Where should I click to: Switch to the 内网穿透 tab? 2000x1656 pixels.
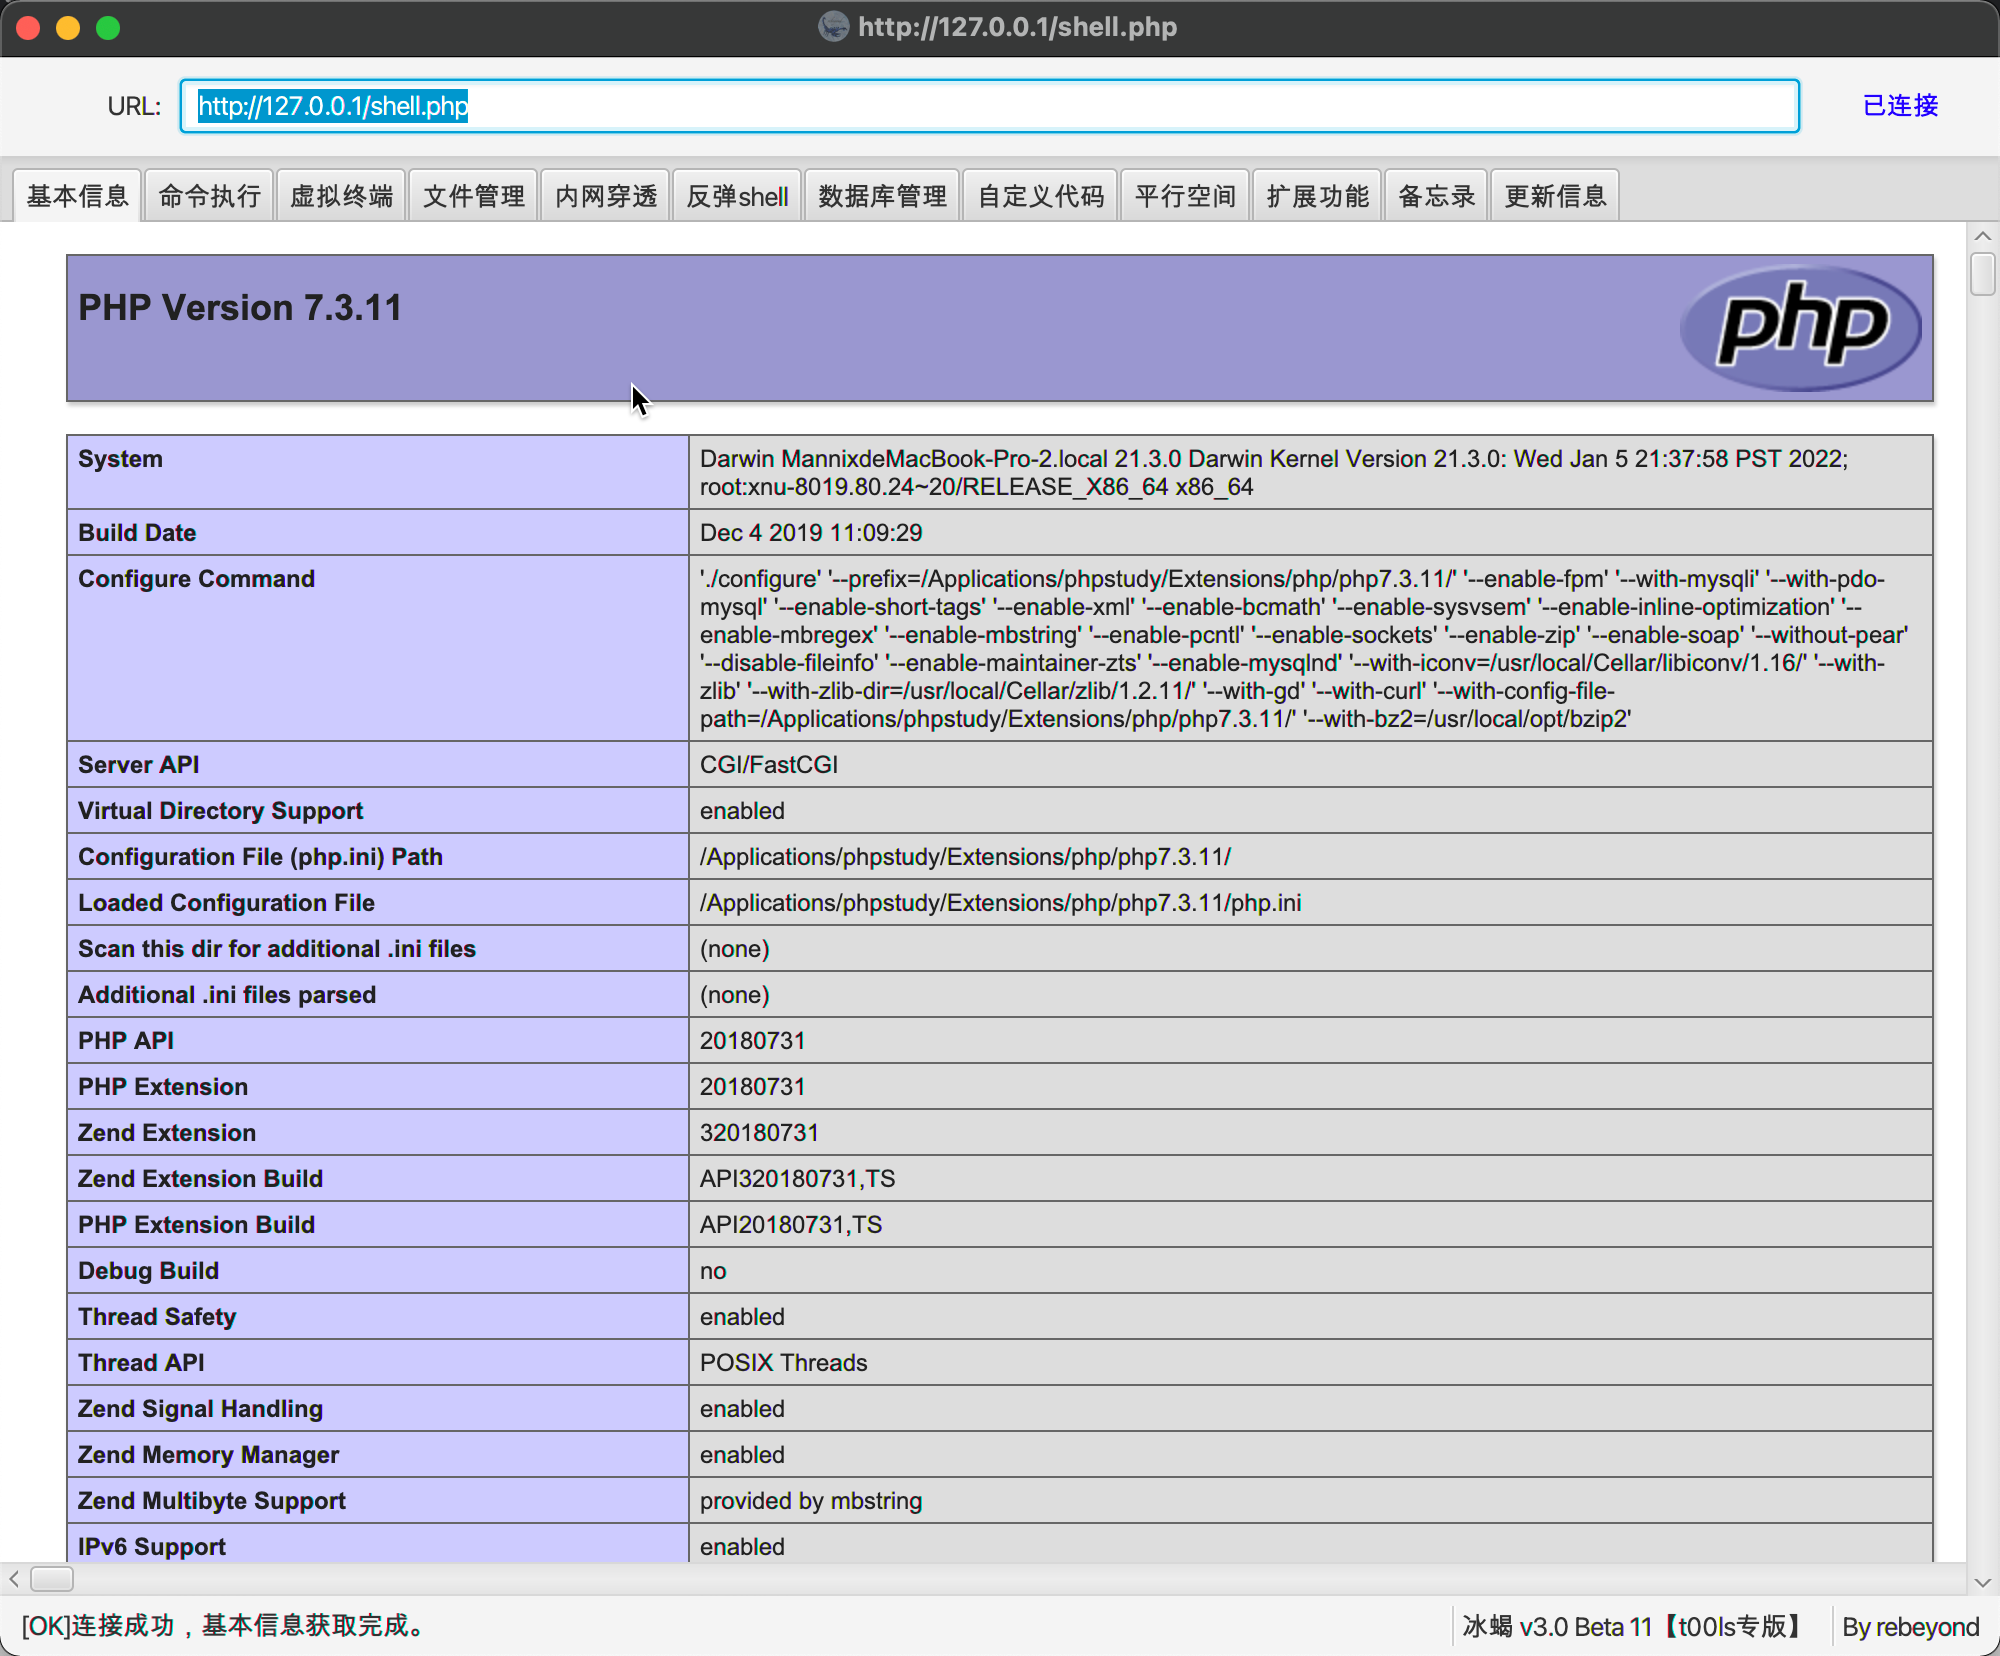point(605,194)
